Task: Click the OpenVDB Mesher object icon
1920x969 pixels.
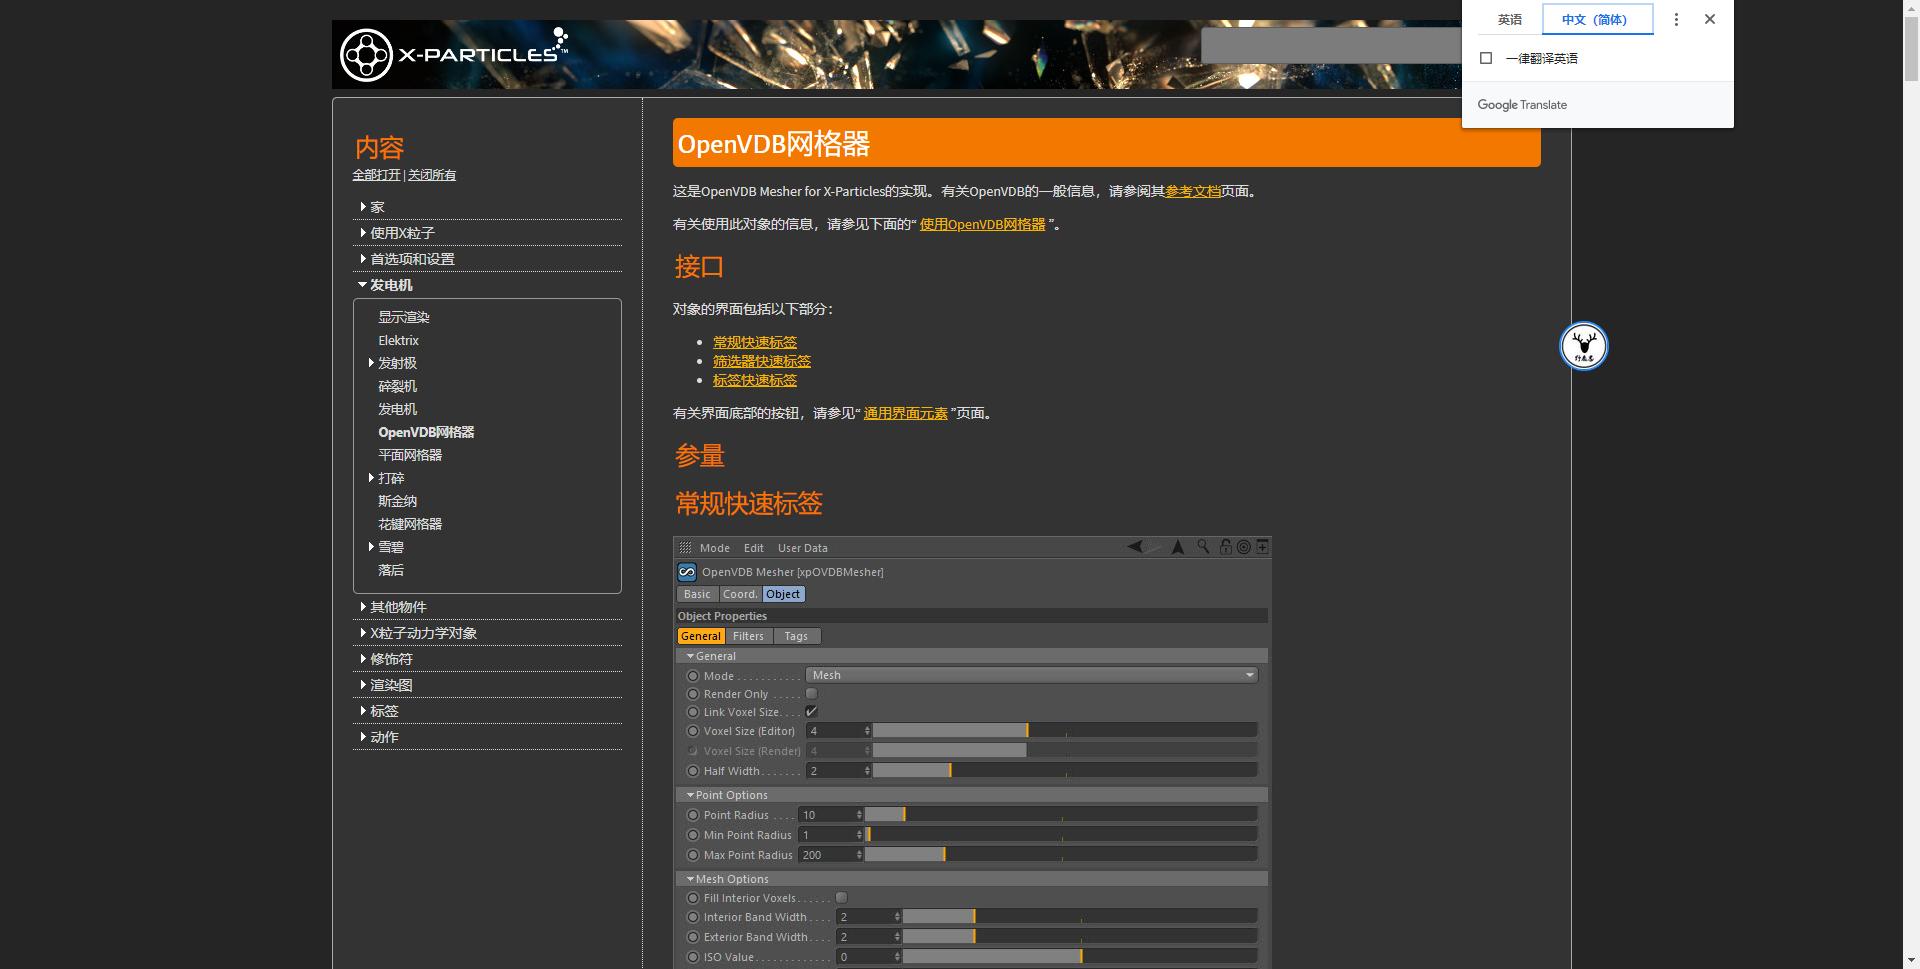Action: [x=687, y=572]
